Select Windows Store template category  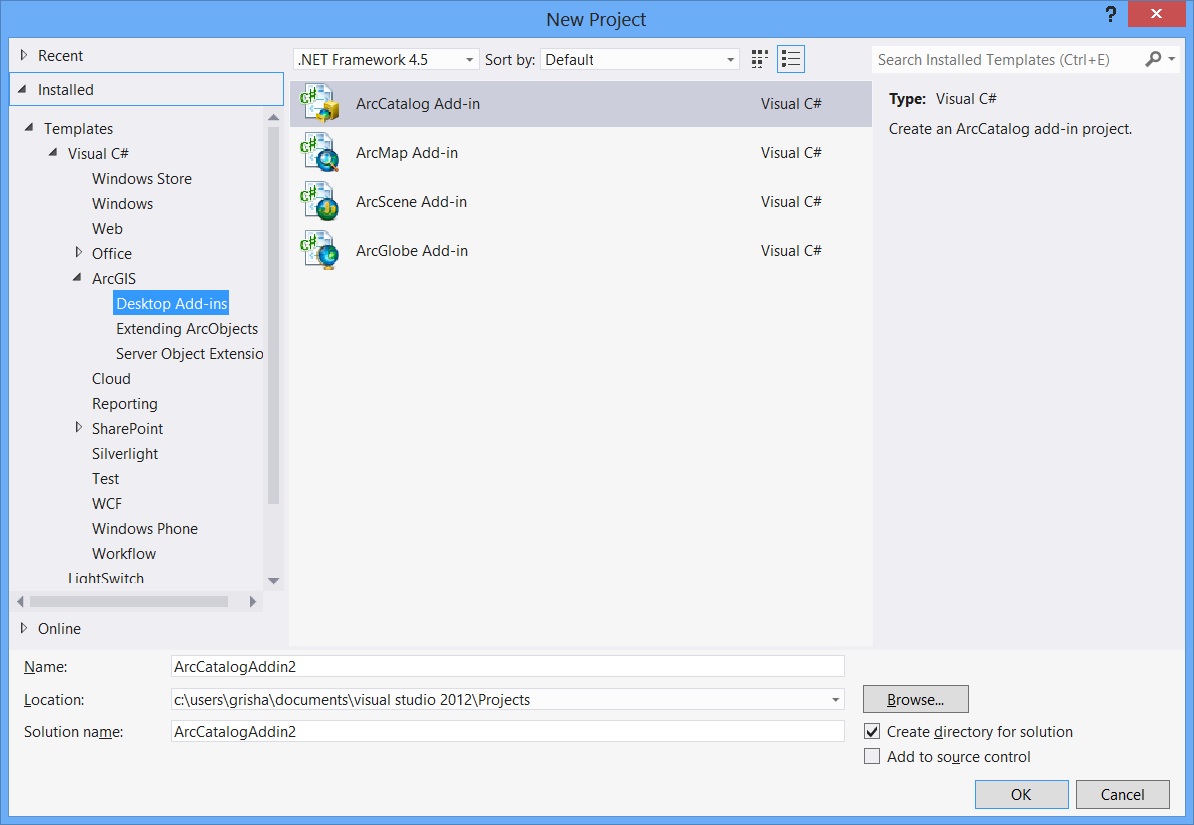[x=142, y=178]
